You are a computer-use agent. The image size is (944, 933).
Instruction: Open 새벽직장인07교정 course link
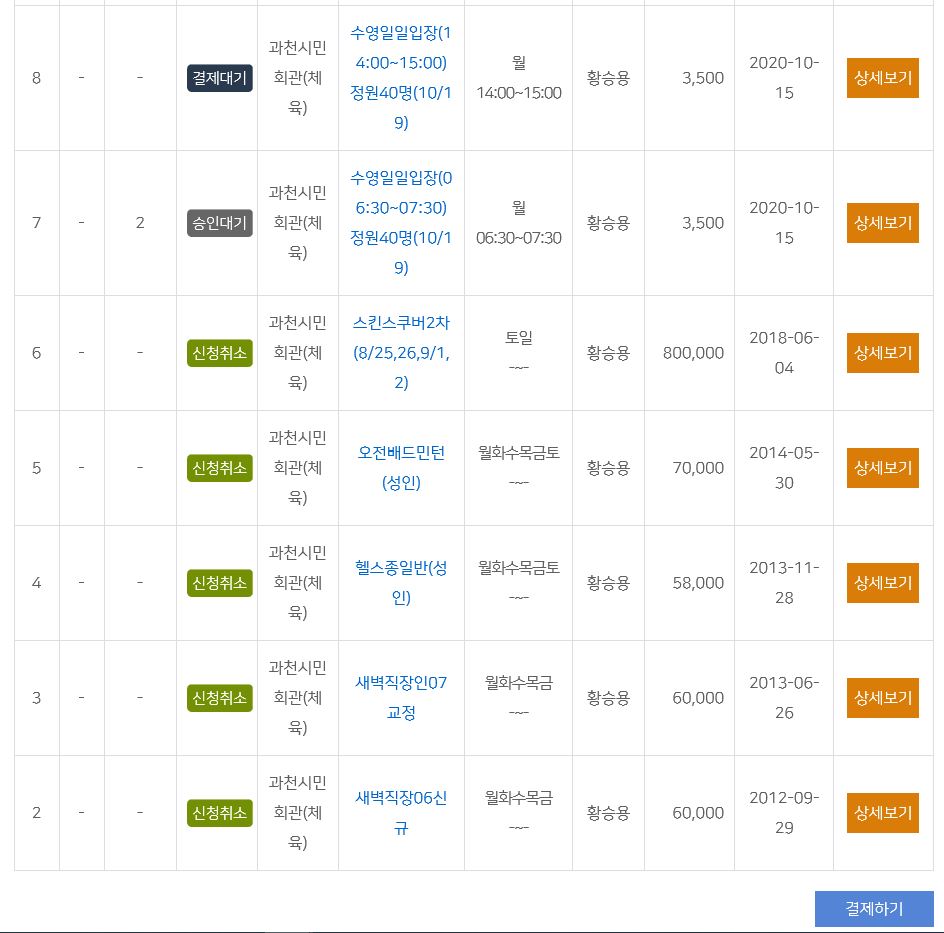coord(401,698)
